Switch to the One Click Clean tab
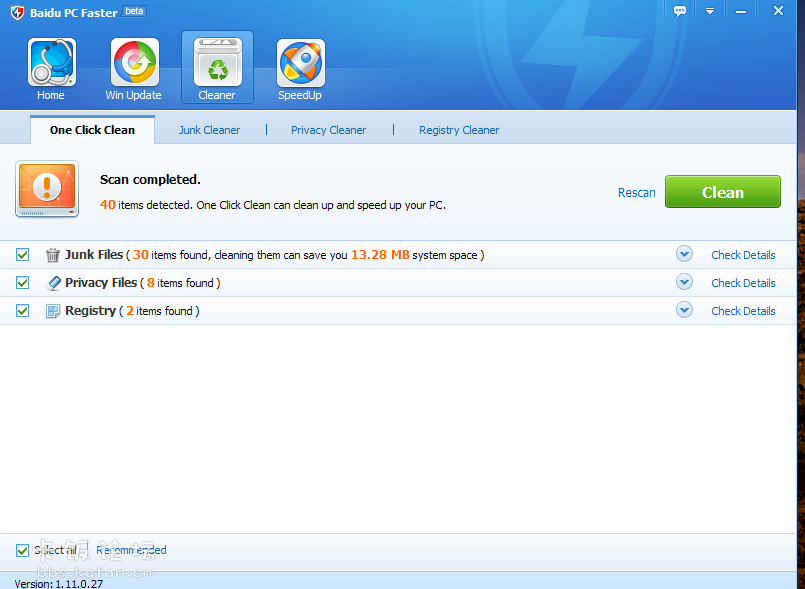Screen dimensions: 805x589 (92, 130)
